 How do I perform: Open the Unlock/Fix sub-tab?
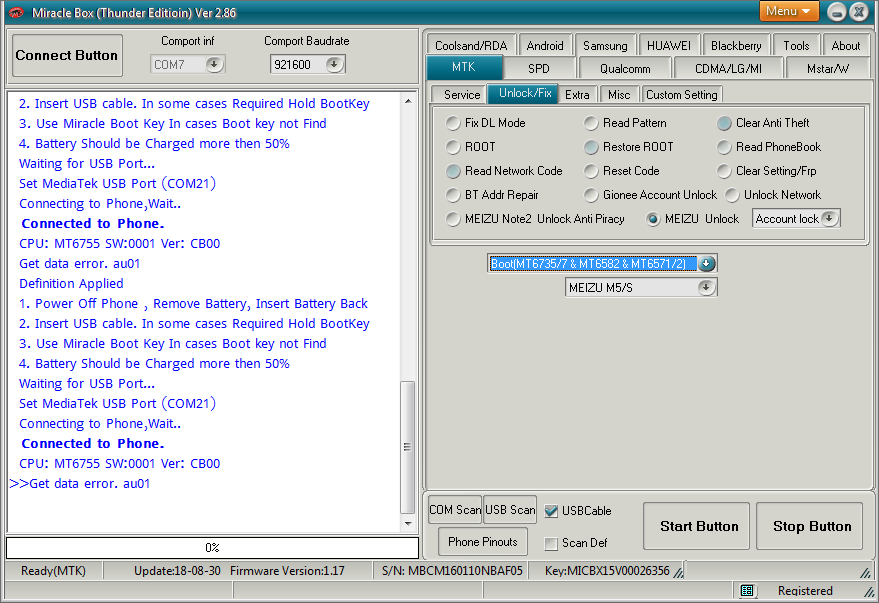[525, 93]
